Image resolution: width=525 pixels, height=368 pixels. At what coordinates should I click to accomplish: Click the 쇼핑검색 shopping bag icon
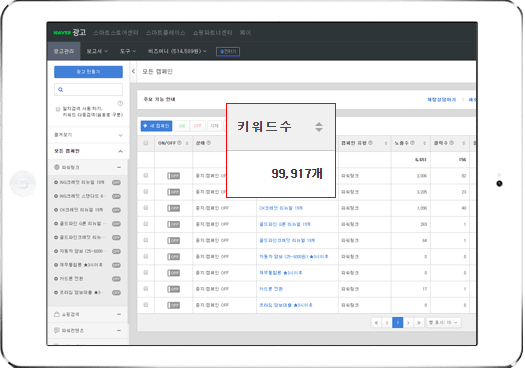click(x=57, y=314)
